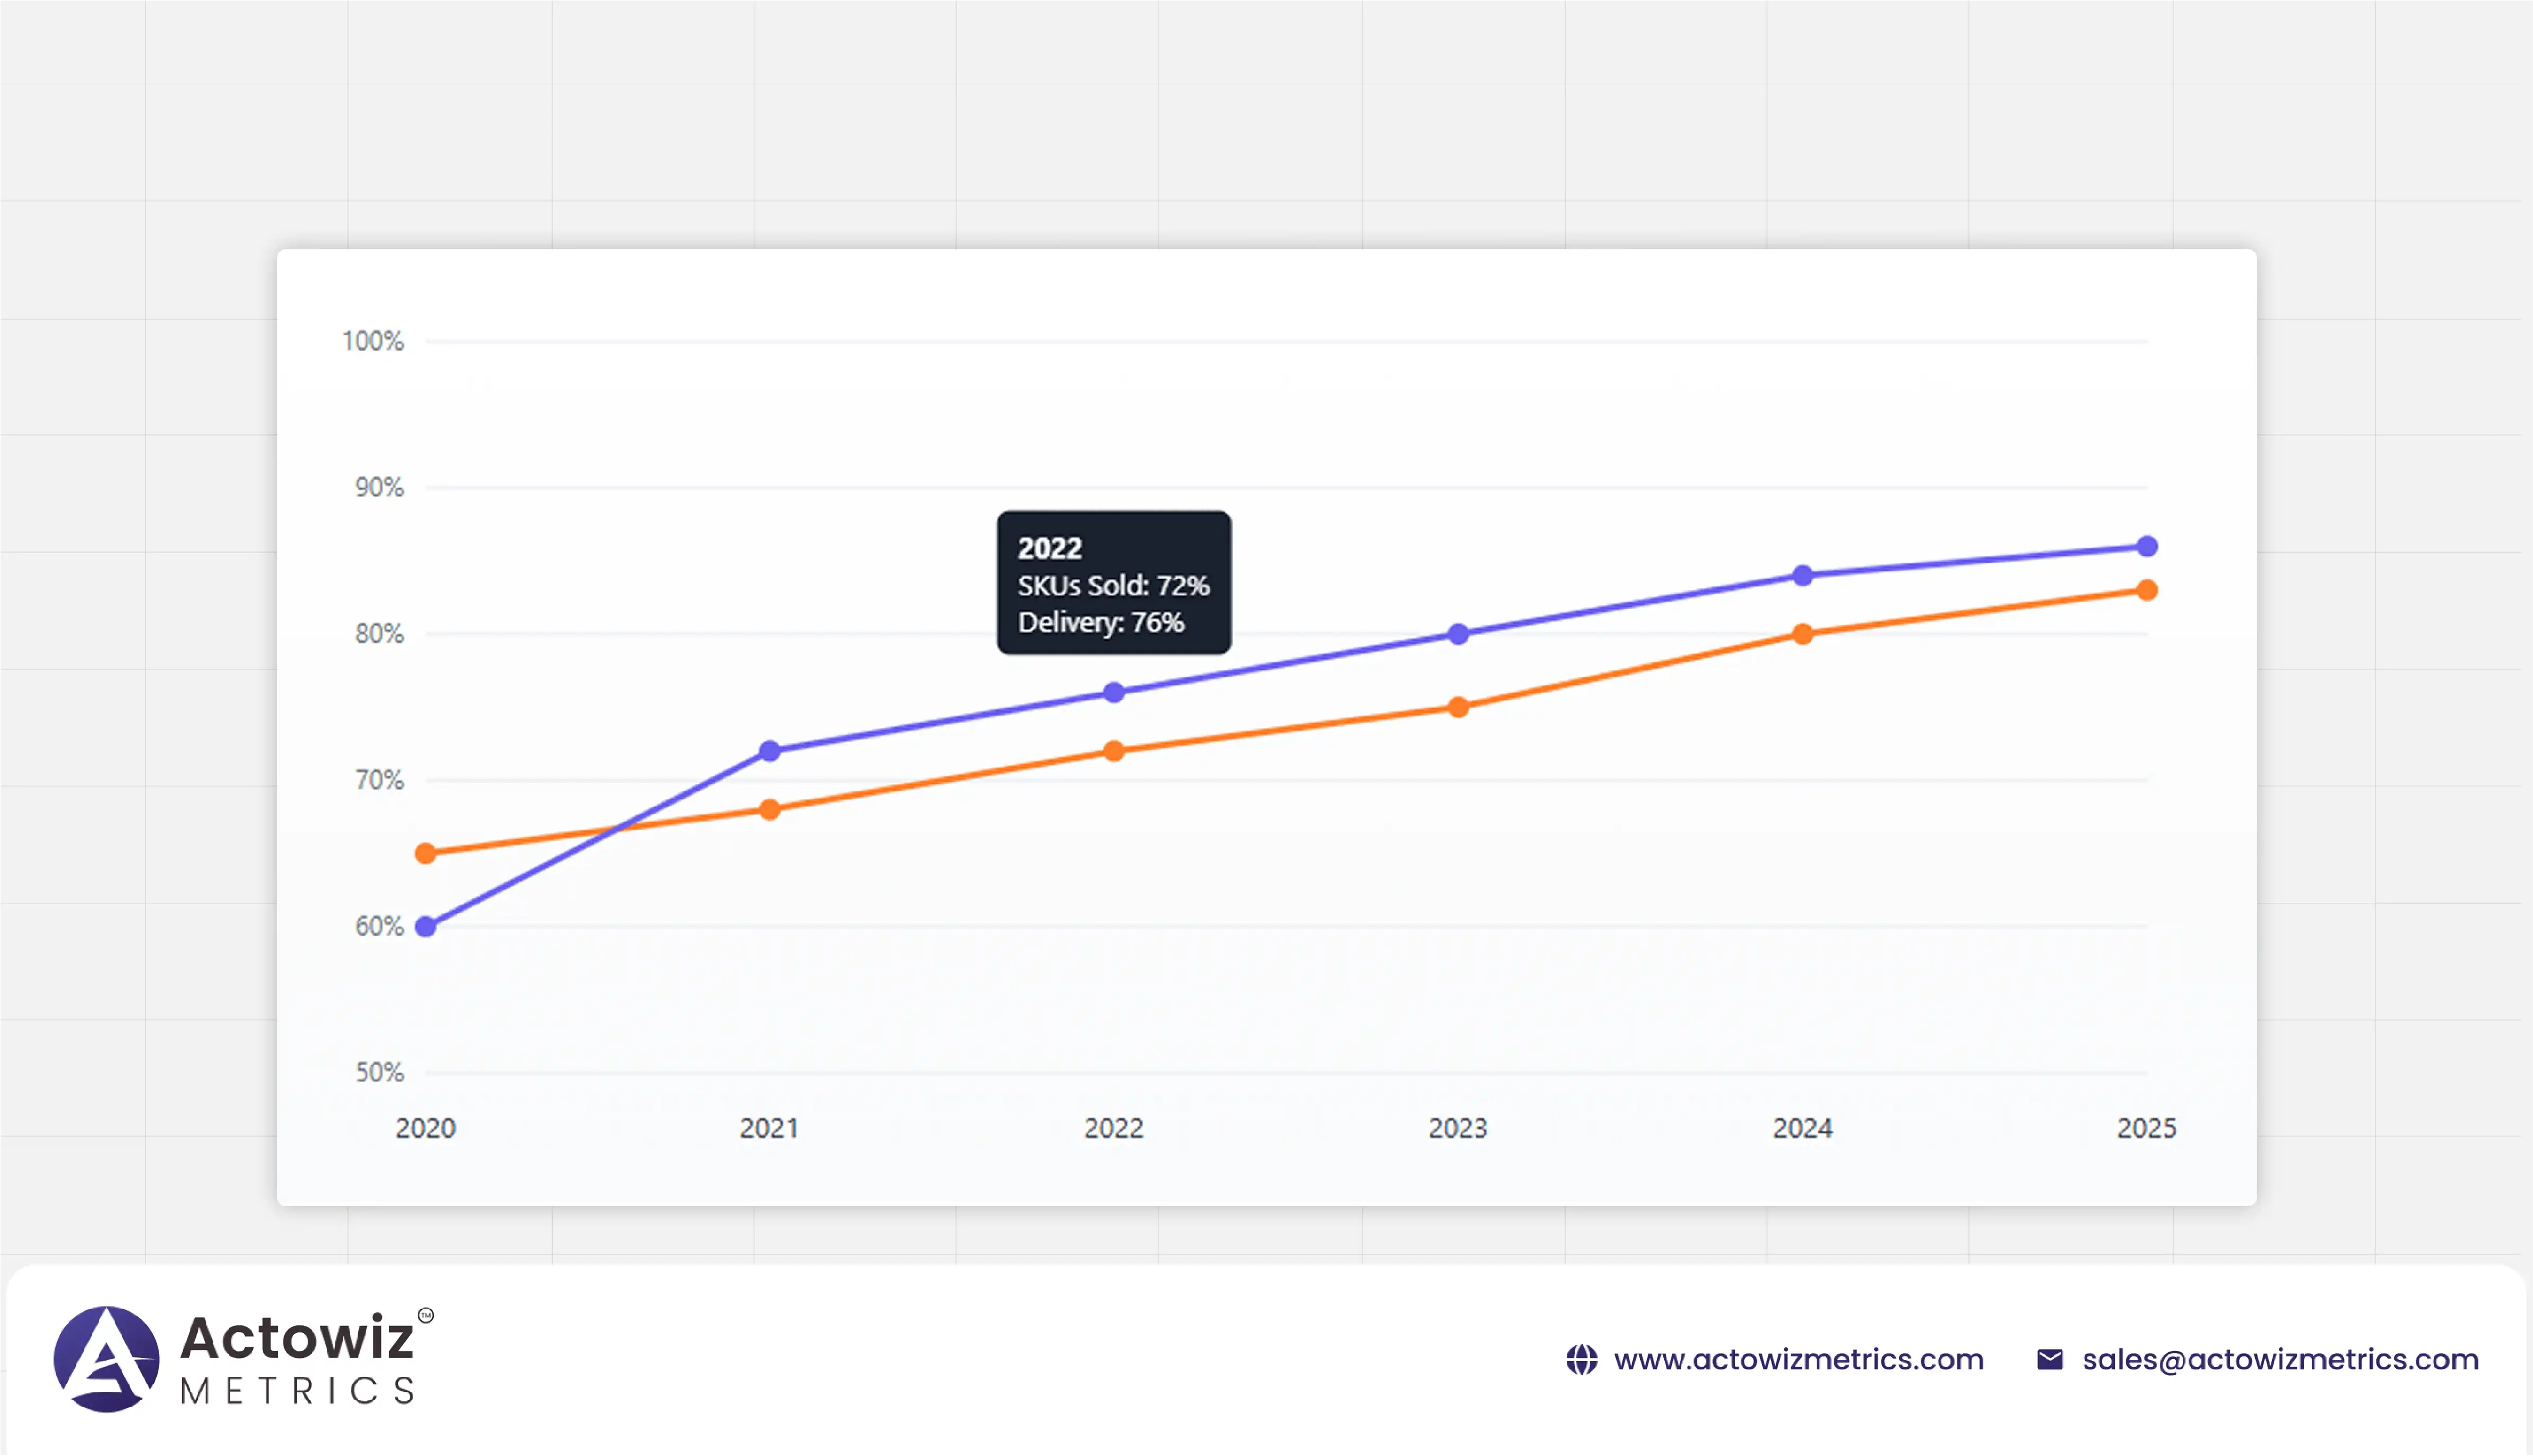Image resolution: width=2533 pixels, height=1456 pixels.
Task: Click the 2022 tooltip showing SKUs Sold 72%
Action: point(1114,583)
